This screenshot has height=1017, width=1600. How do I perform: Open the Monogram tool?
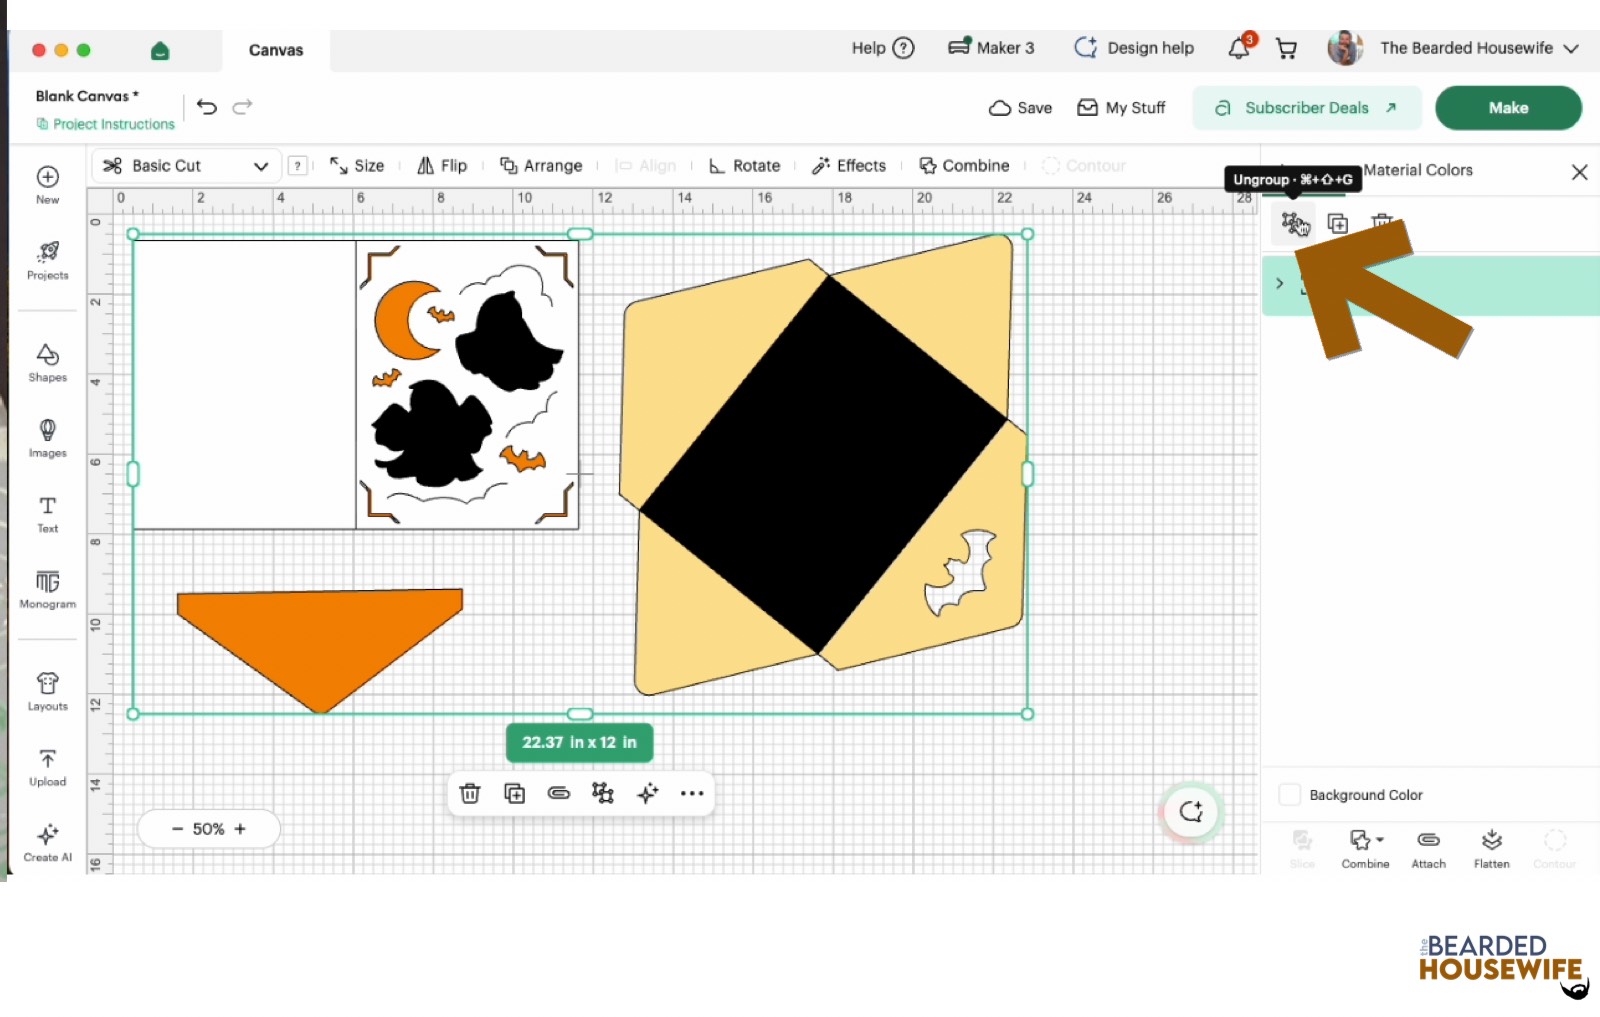tap(48, 590)
